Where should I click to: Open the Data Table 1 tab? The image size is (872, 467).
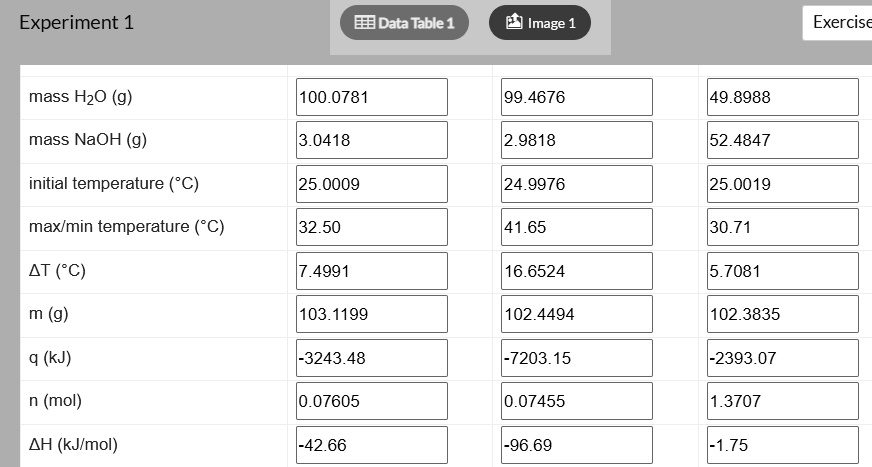point(404,23)
